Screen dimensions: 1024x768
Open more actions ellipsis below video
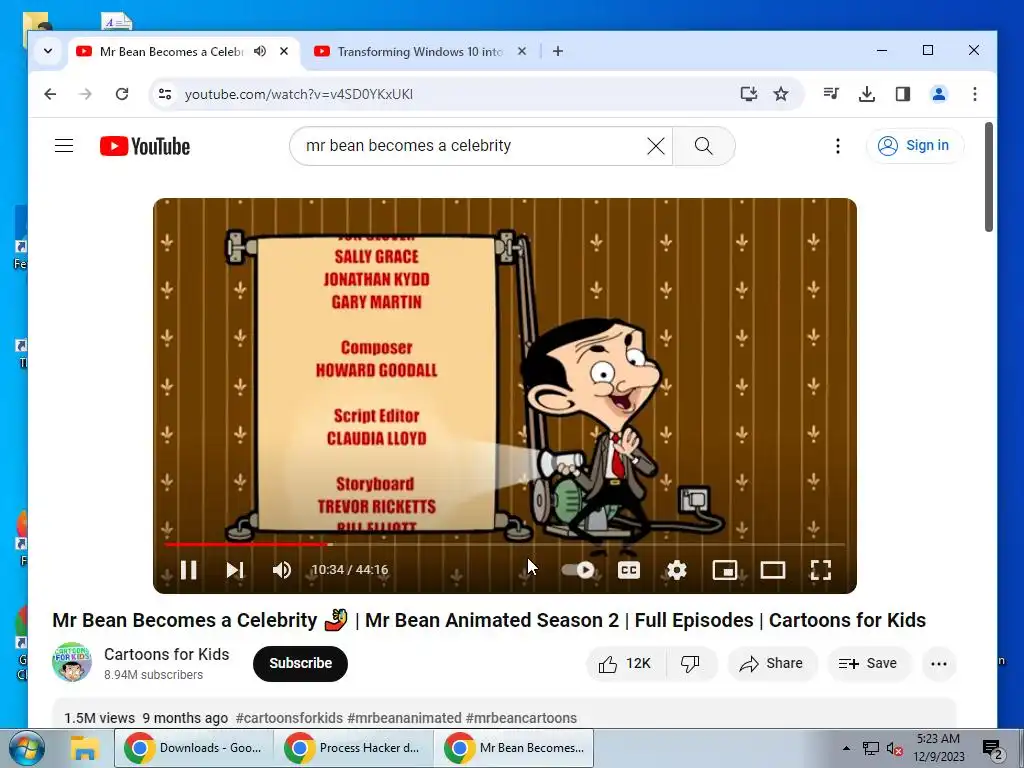pos(939,664)
